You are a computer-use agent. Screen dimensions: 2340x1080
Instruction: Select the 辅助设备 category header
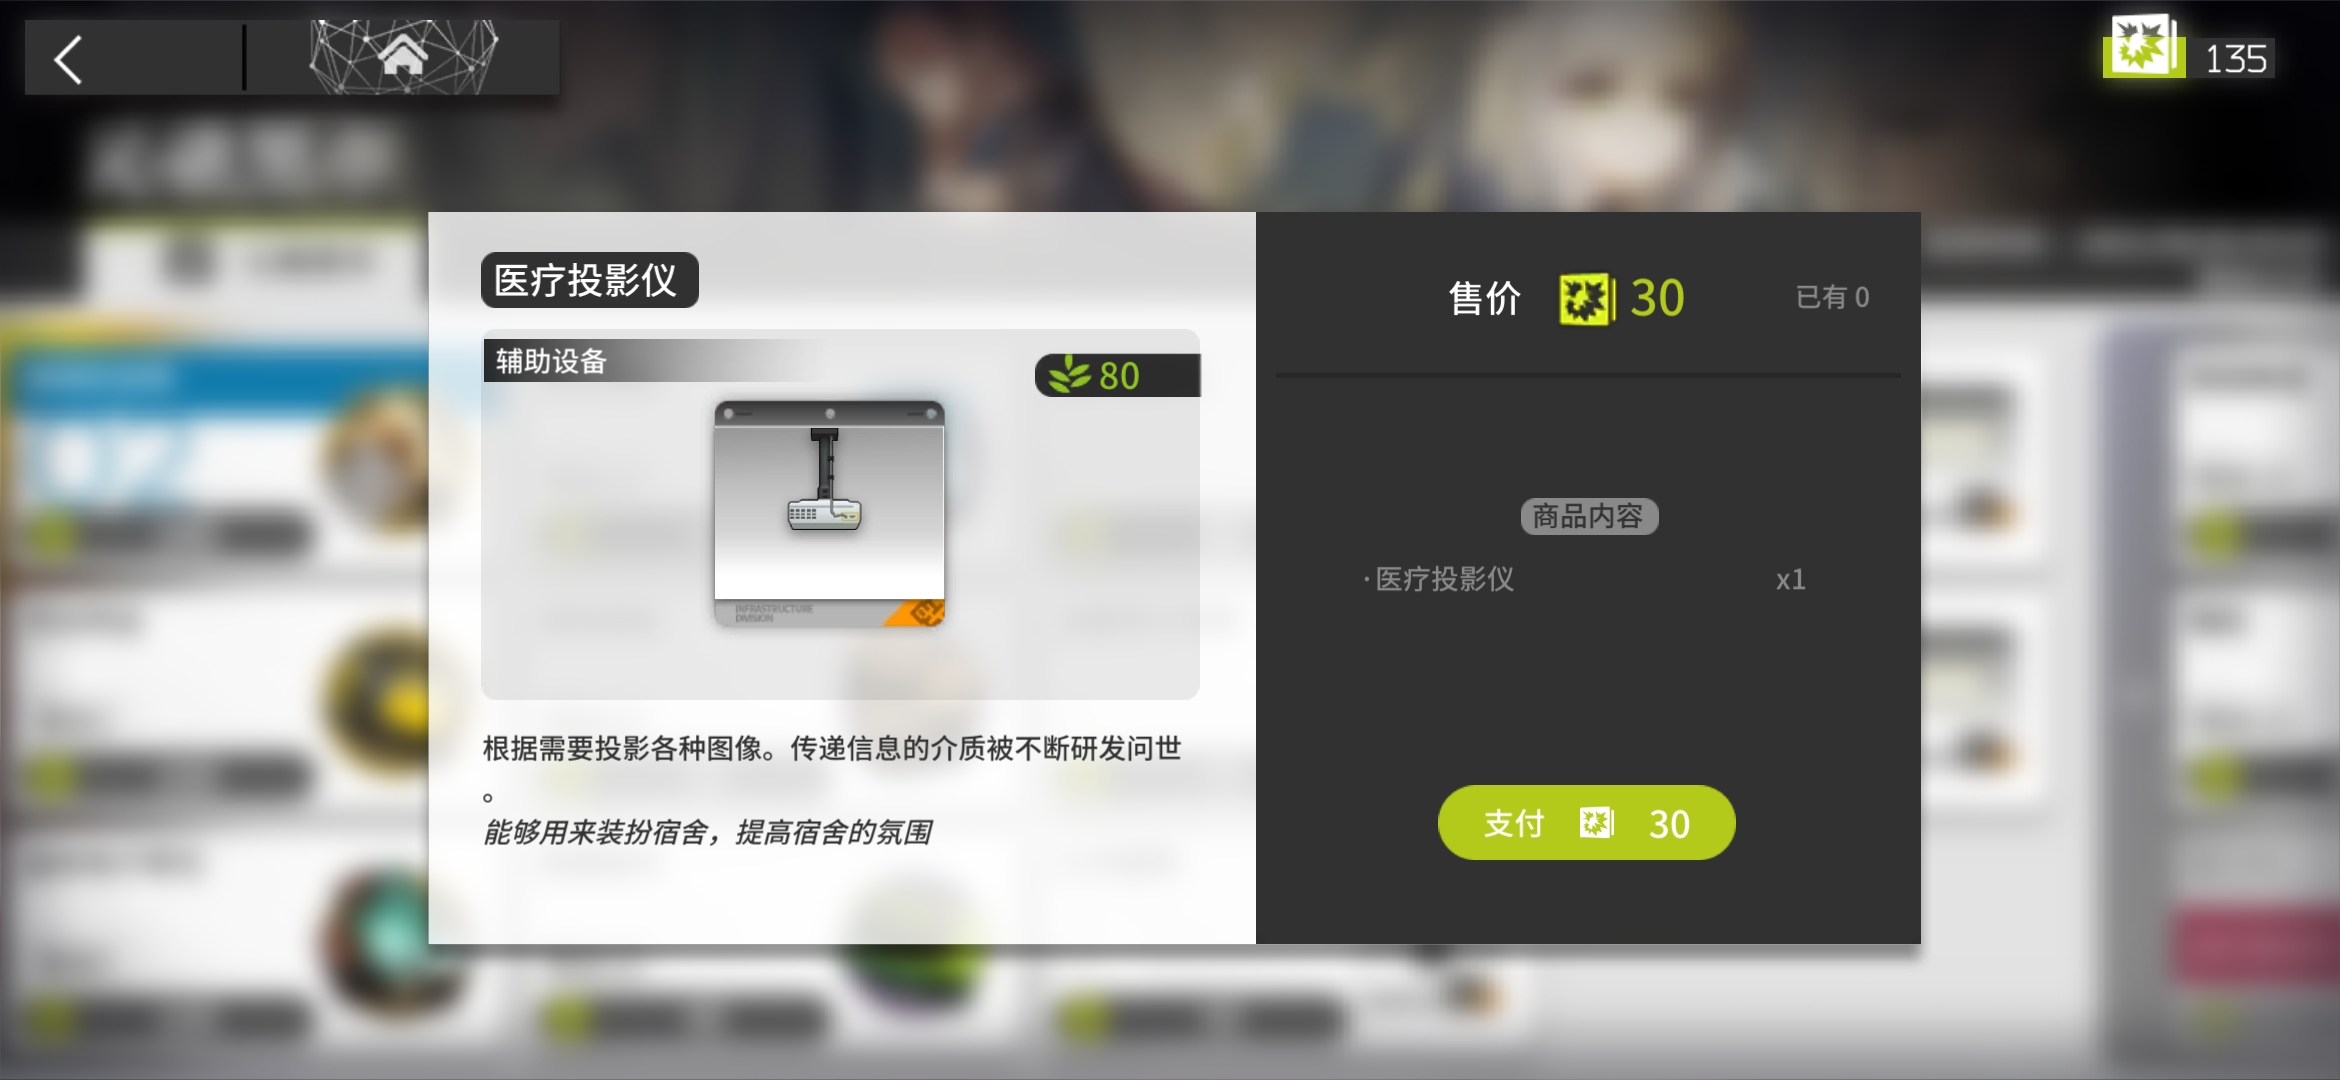tap(552, 361)
